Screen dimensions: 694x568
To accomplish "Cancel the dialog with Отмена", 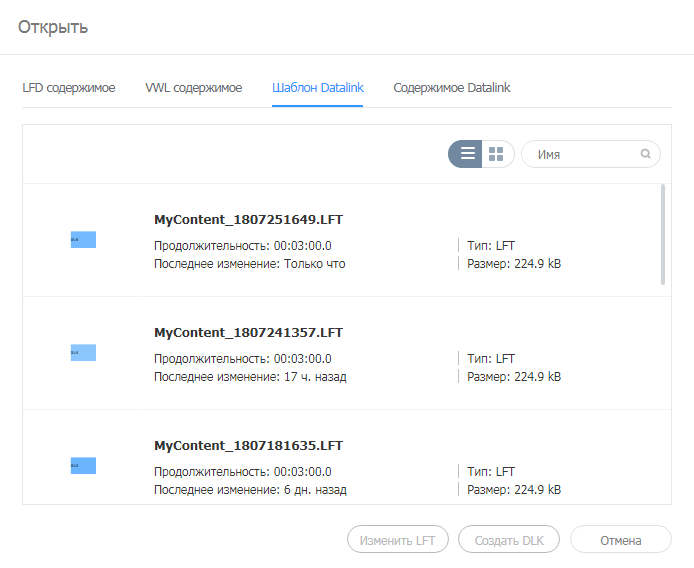I will (x=620, y=540).
